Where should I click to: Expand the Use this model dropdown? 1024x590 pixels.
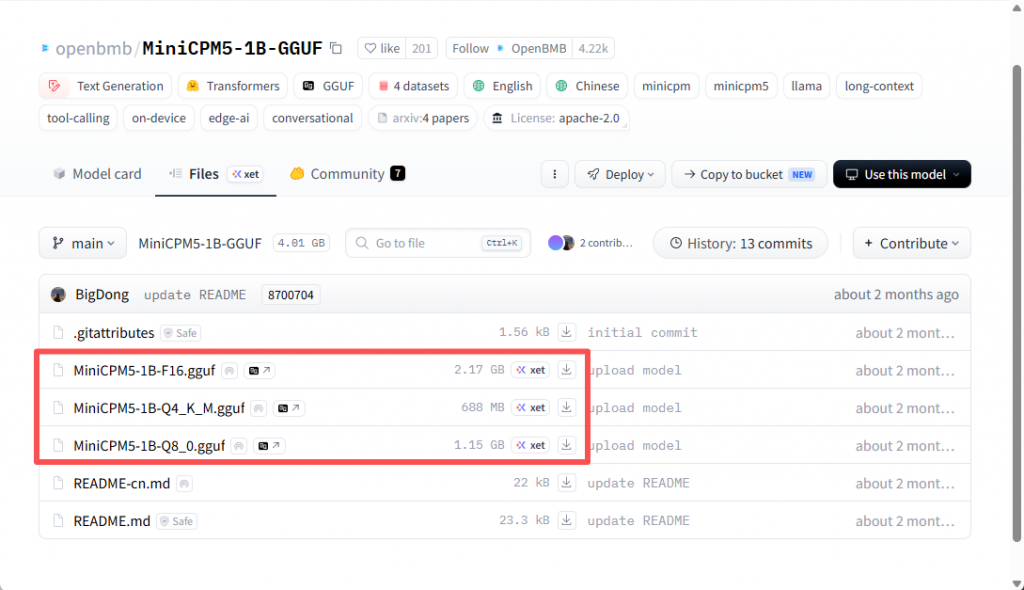click(901, 174)
